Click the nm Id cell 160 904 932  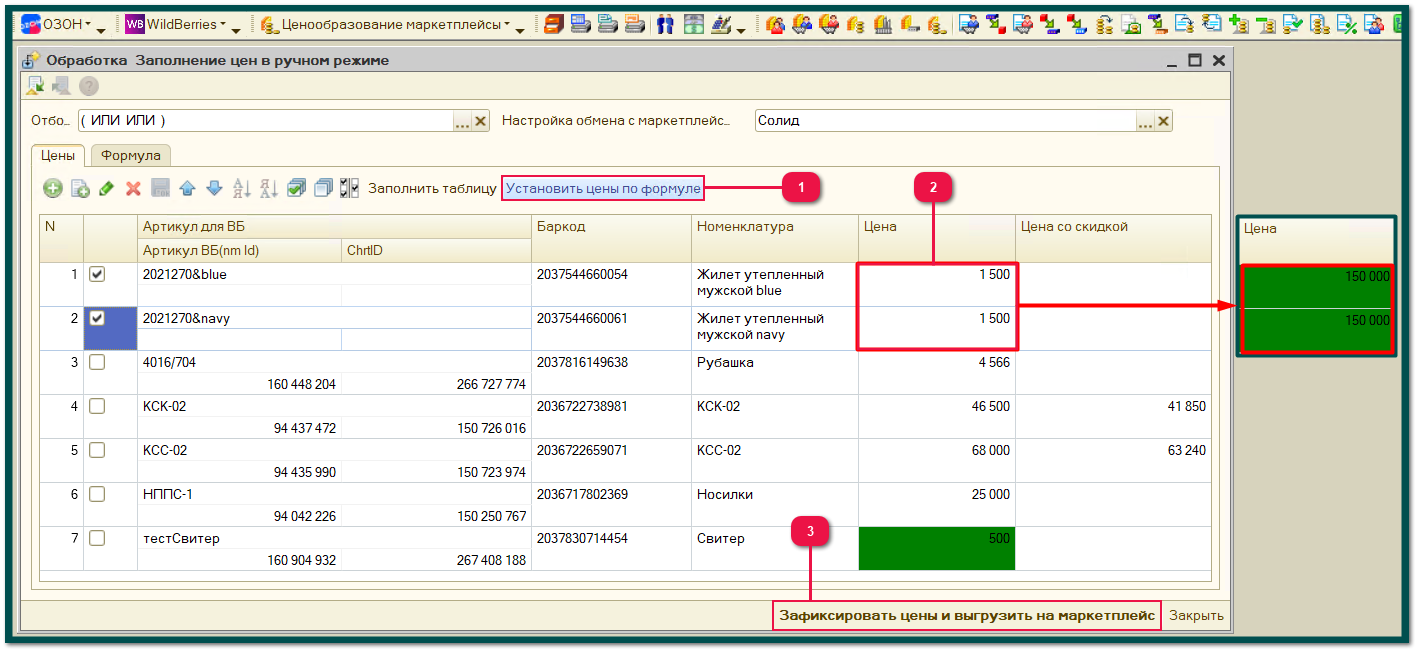click(240, 560)
